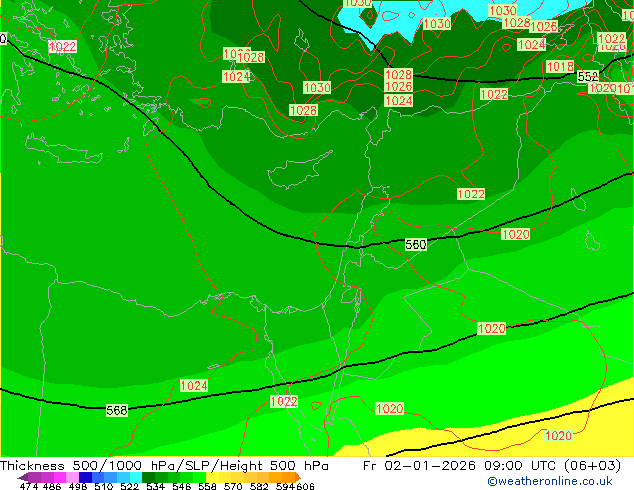Click the 1018 pressure label
The height and width of the screenshot is (490, 634).
pyautogui.click(x=560, y=66)
